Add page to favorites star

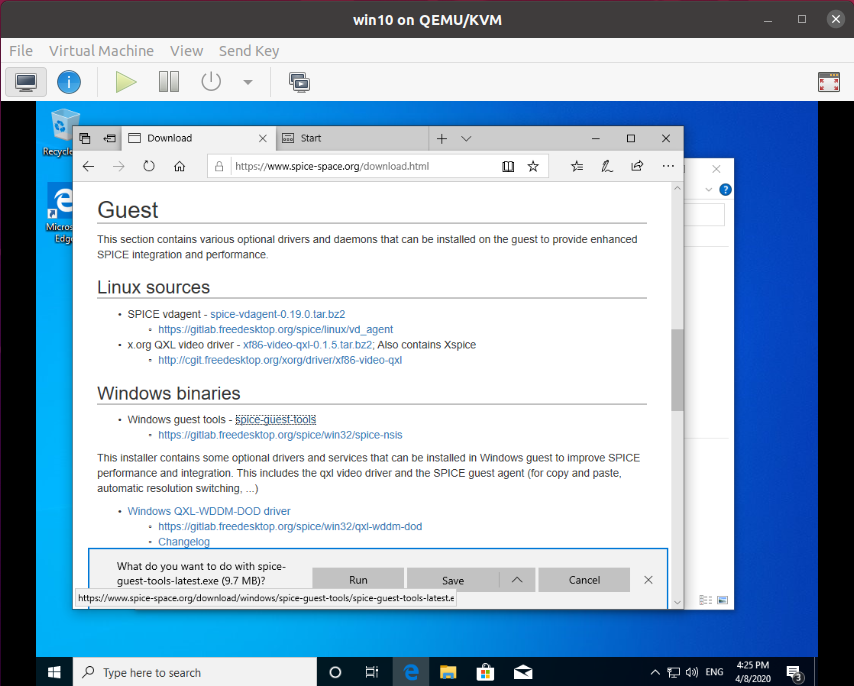click(533, 167)
